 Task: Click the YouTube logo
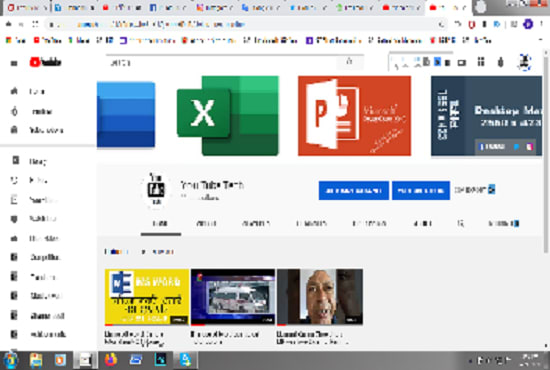[46, 62]
